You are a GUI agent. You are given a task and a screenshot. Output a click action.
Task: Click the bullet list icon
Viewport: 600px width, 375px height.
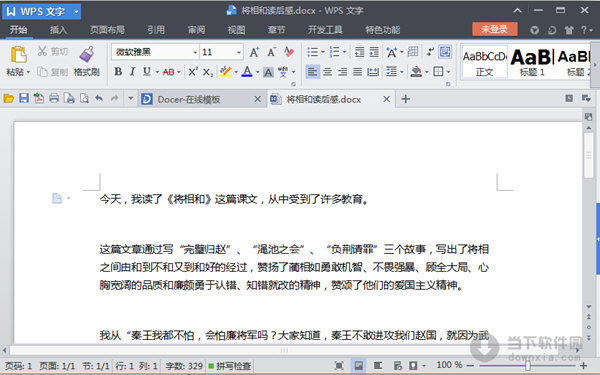click(x=313, y=52)
